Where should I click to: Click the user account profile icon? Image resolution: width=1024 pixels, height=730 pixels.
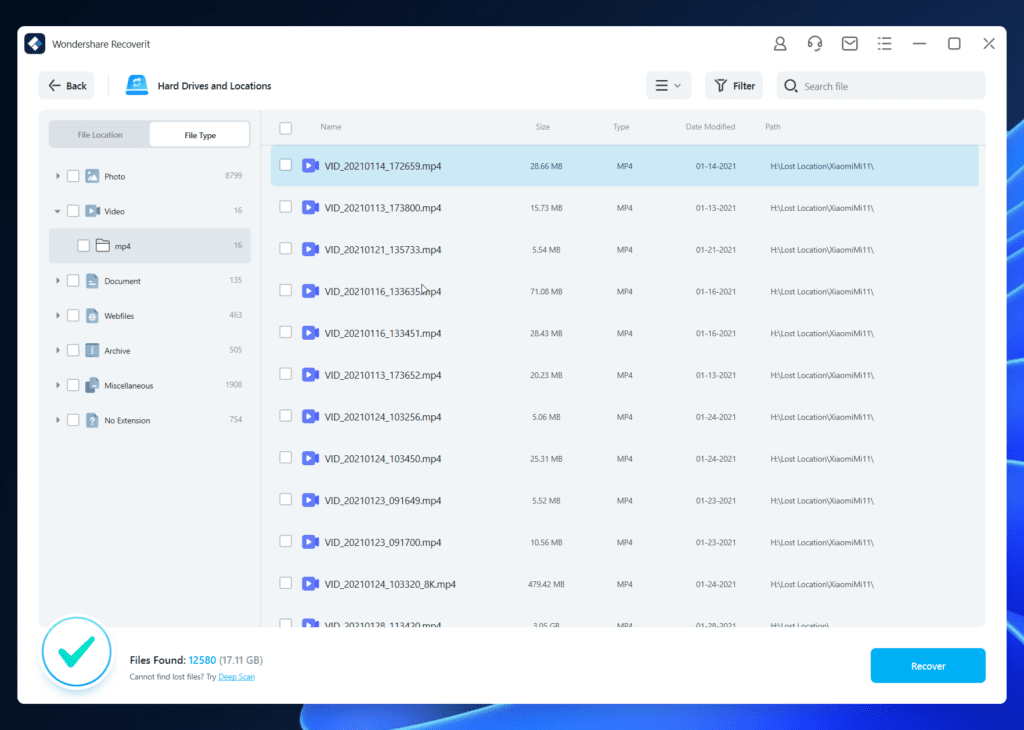pos(780,44)
